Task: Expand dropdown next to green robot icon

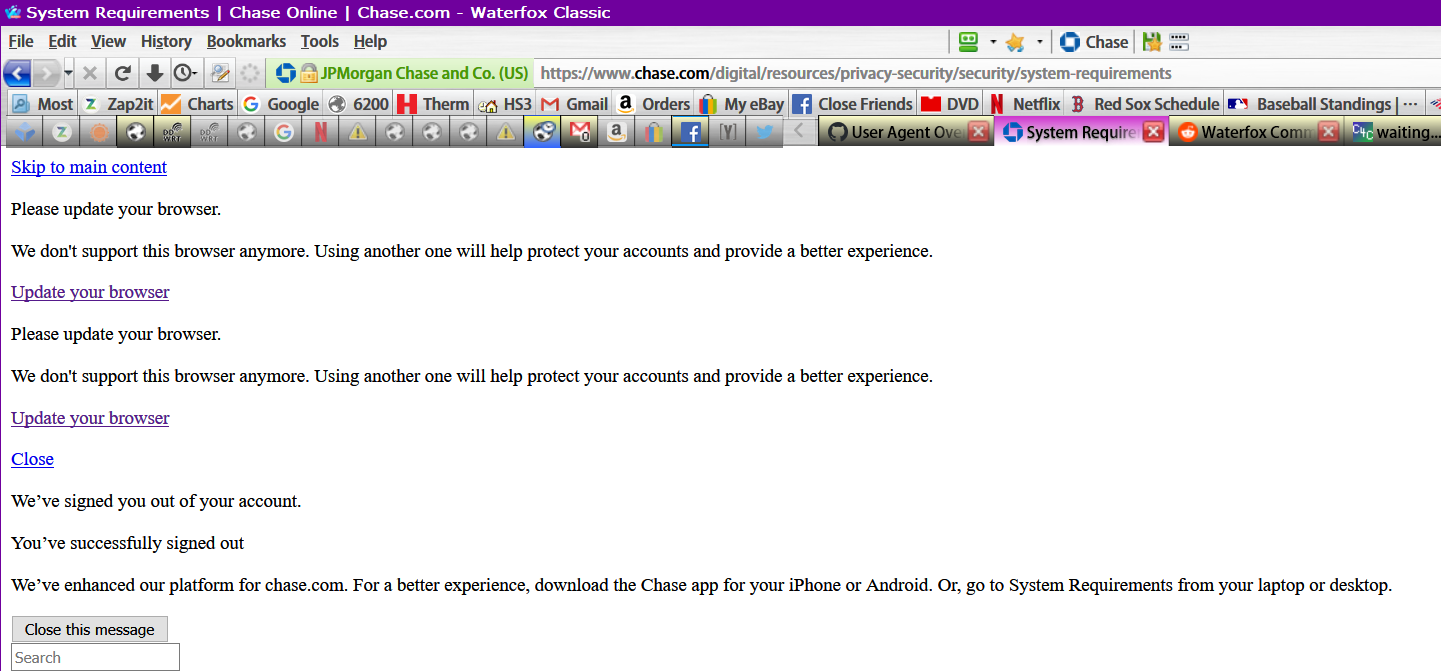Action: pyautogui.click(x=993, y=42)
